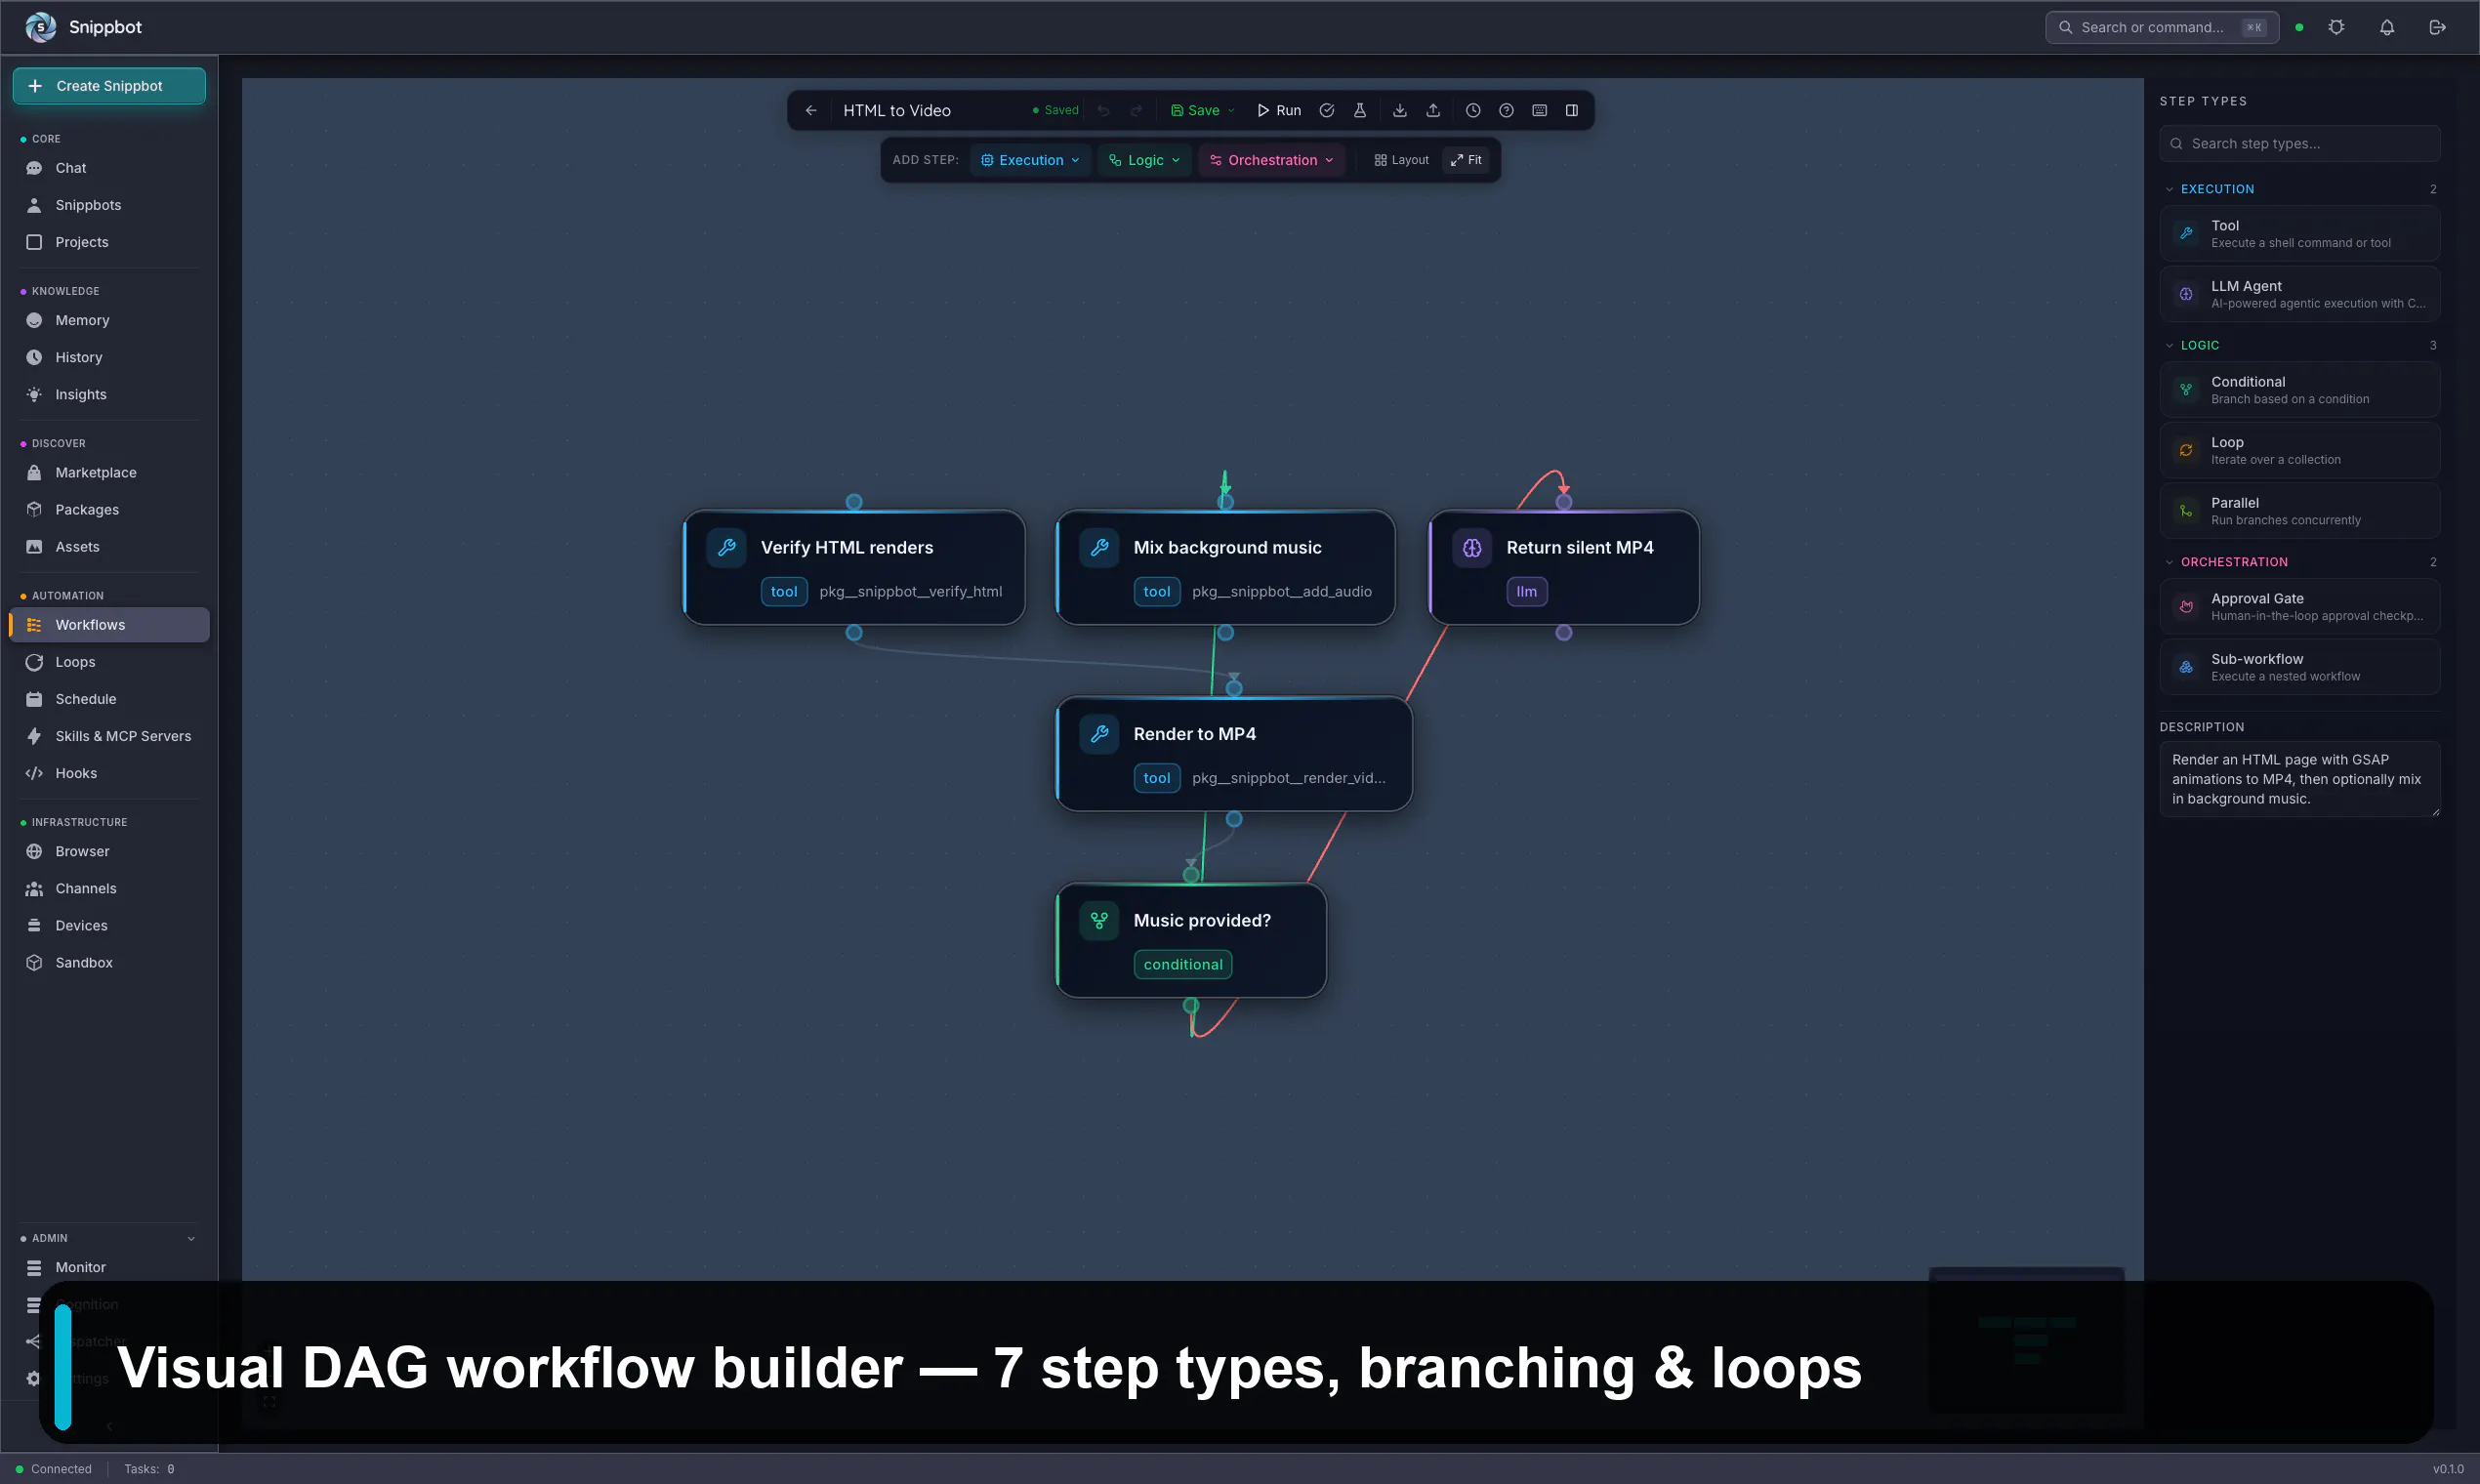This screenshot has width=2480, height=1484.
Task: Click the wrench icon on Verify HTML renders node
Action: (727, 547)
